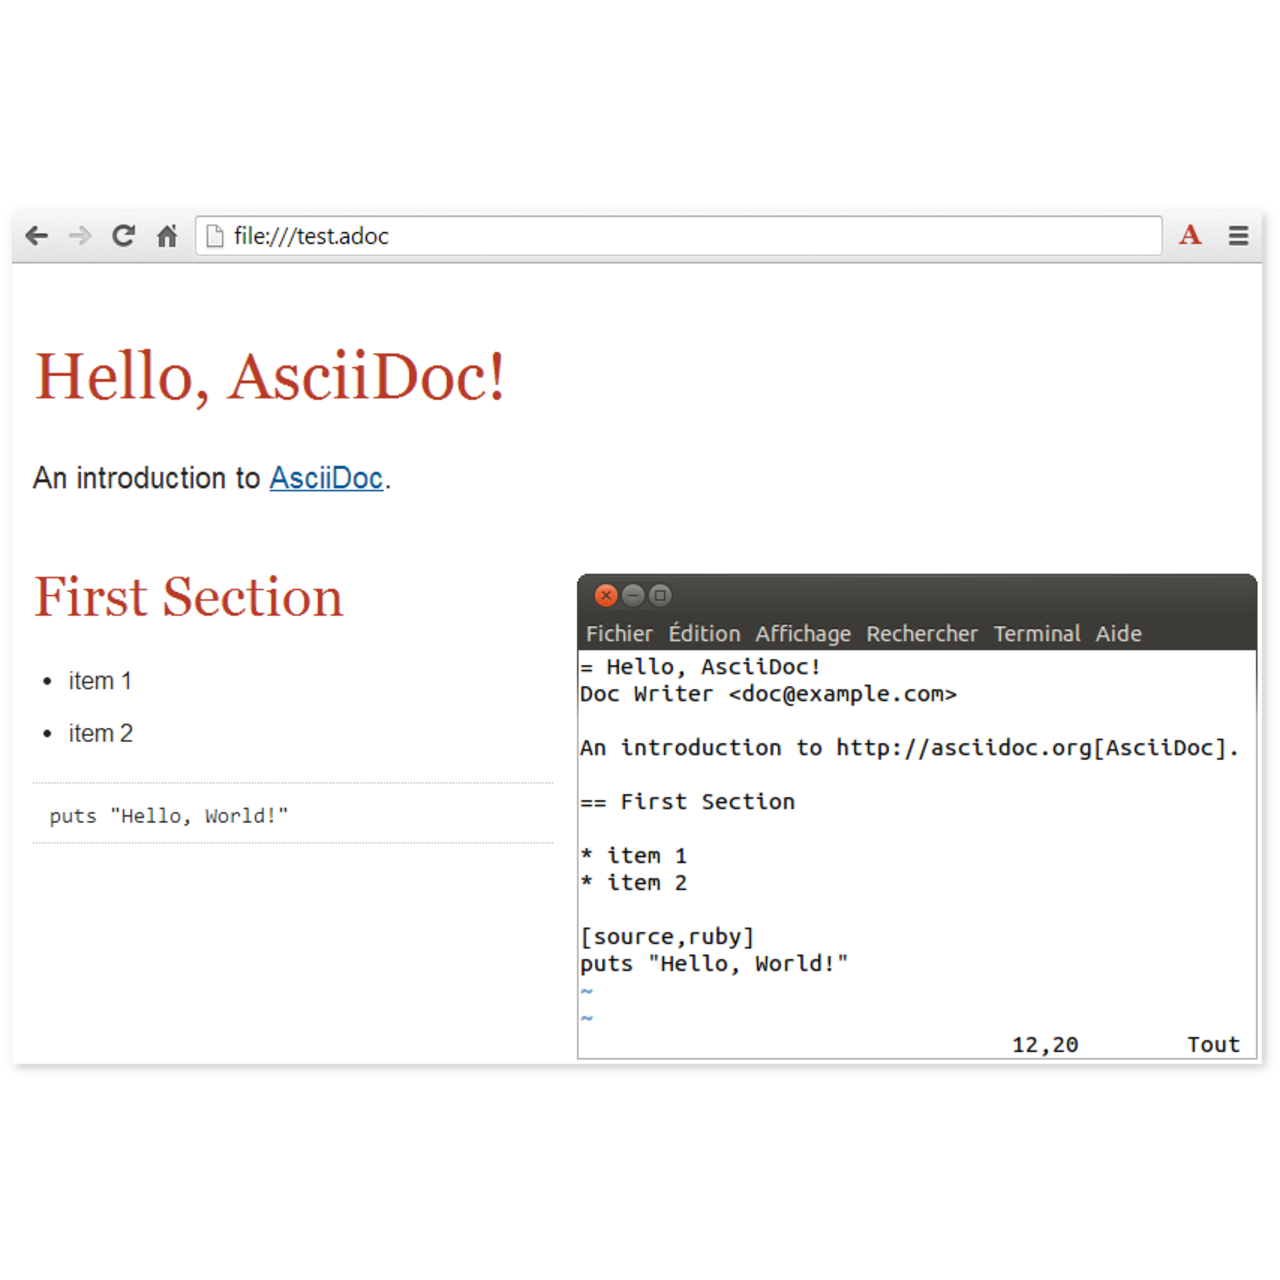Place cursor on '= Hello, AsciiDoc!' terminal line
The height and width of the screenshot is (1280, 1280).
point(700,667)
